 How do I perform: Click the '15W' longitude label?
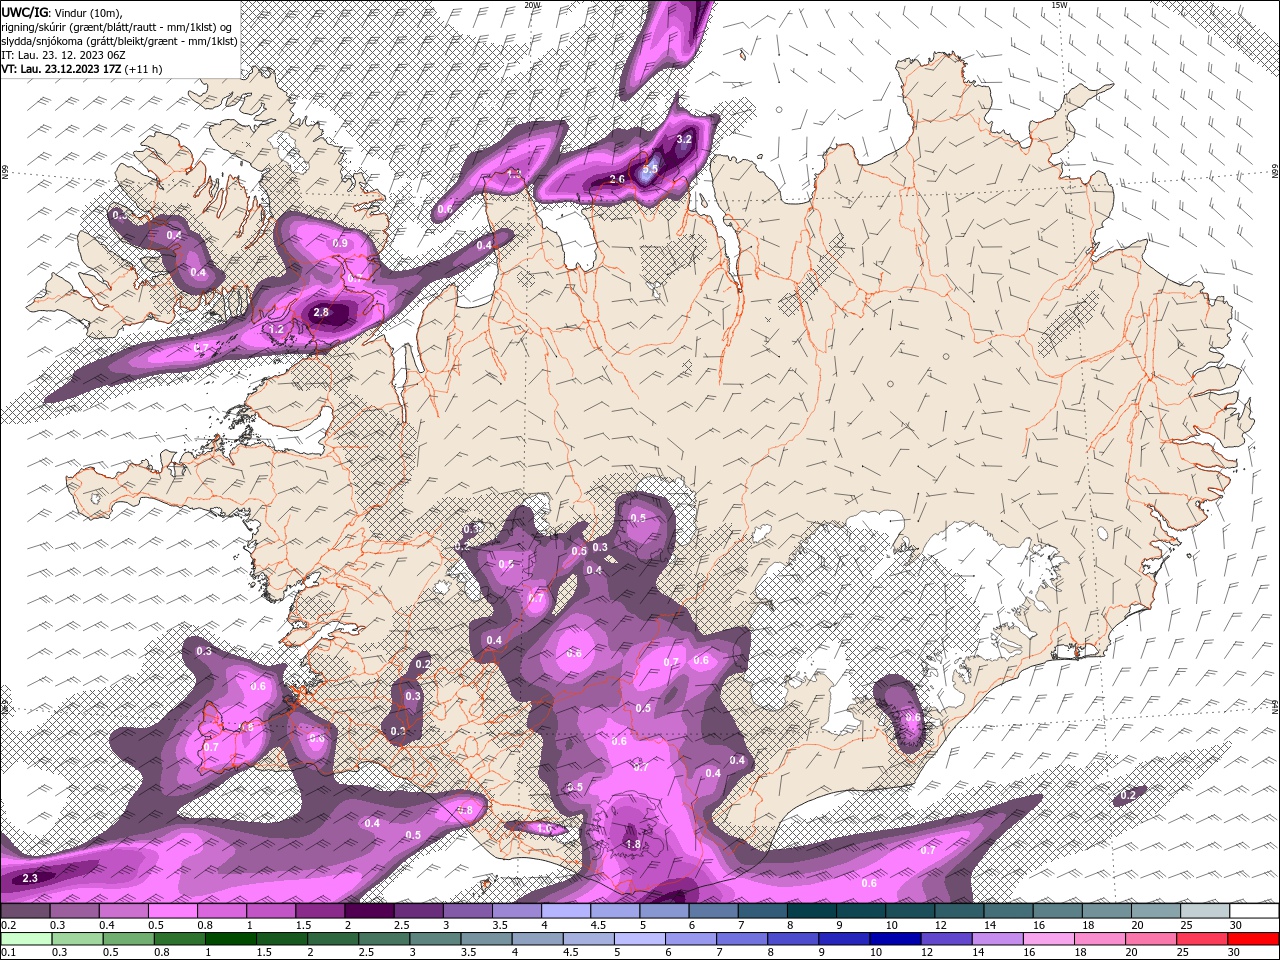click(1059, 4)
